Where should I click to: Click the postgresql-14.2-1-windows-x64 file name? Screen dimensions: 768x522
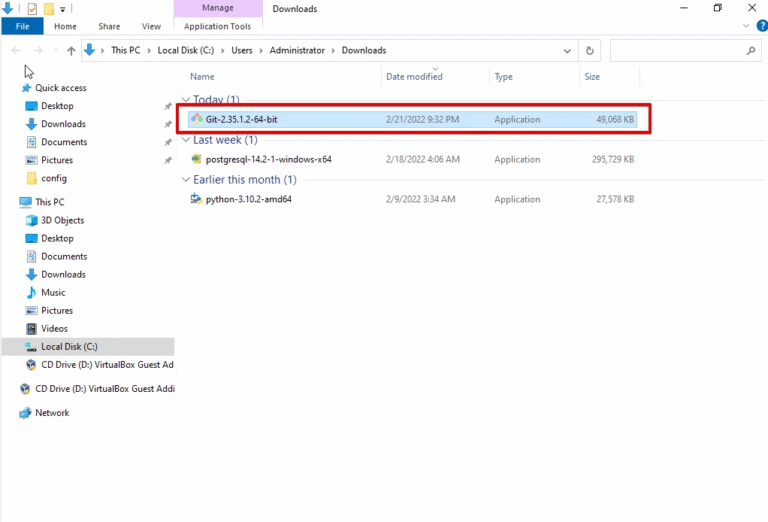tap(268, 160)
